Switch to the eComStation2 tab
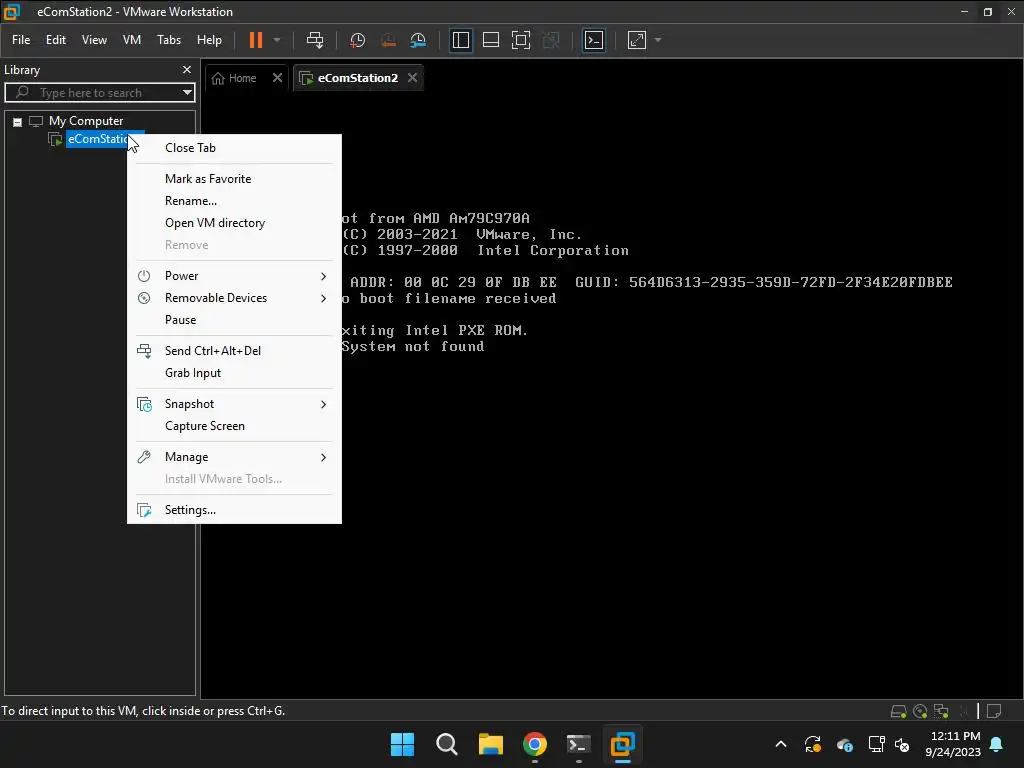Viewport: 1024px width, 768px height. pyautogui.click(x=357, y=78)
